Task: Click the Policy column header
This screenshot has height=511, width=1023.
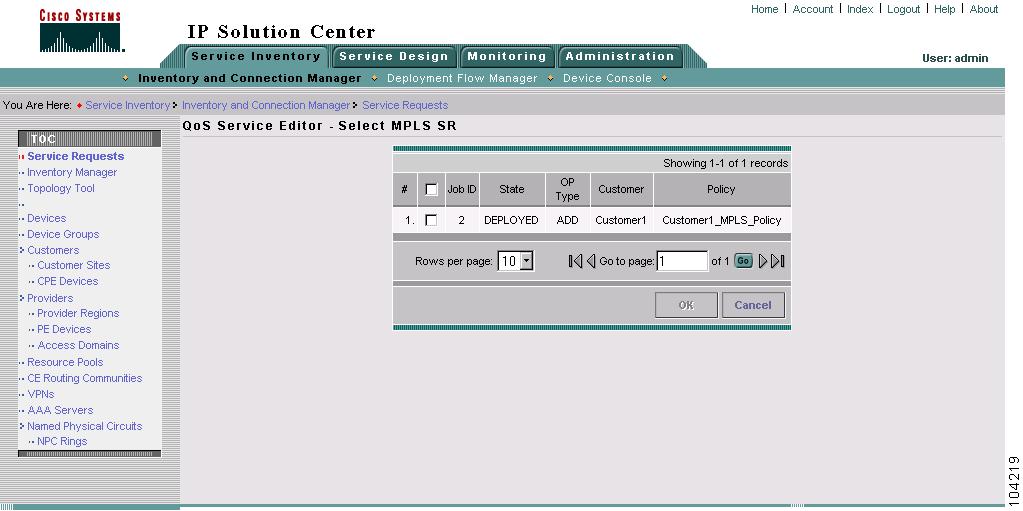Action: pos(721,189)
